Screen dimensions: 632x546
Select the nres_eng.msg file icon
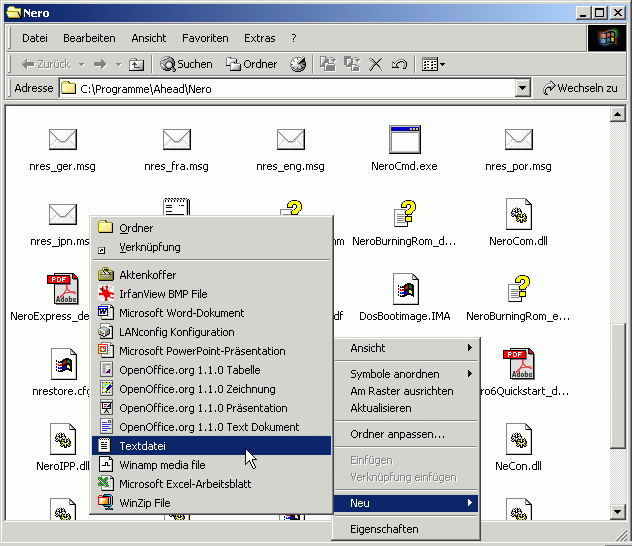291,139
